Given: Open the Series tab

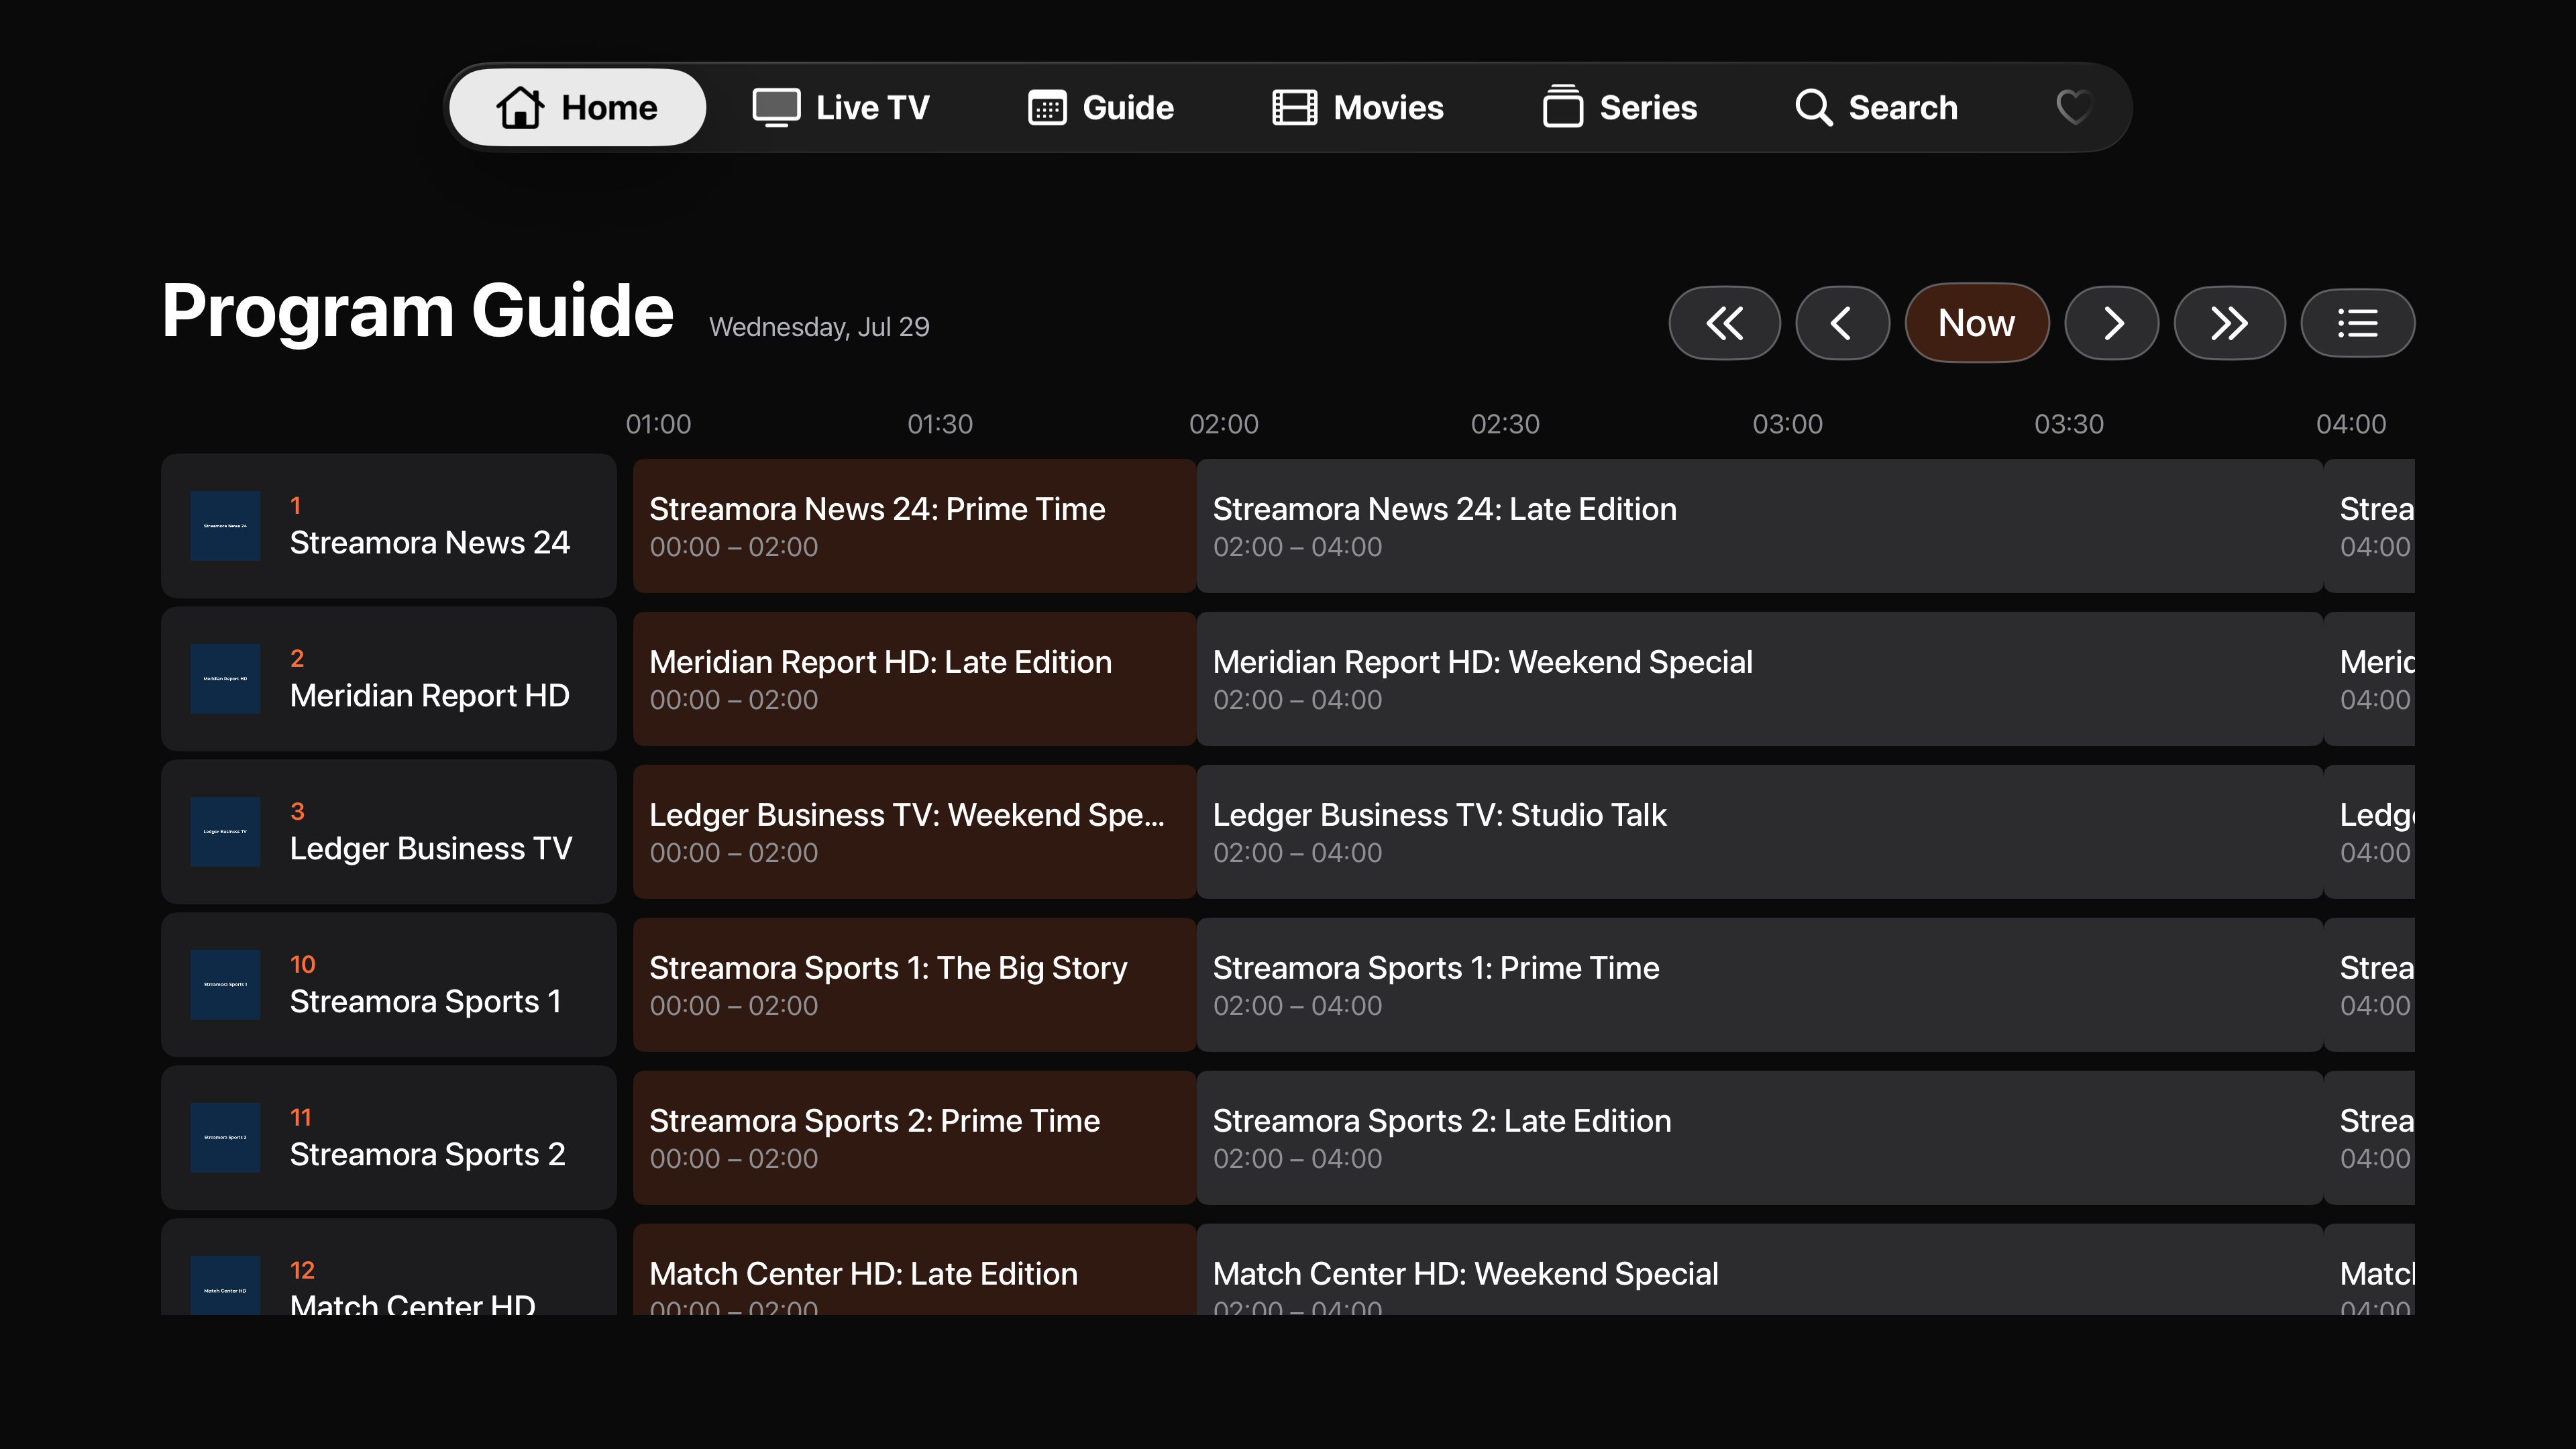Looking at the screenshot, I should click(1619, 107).
